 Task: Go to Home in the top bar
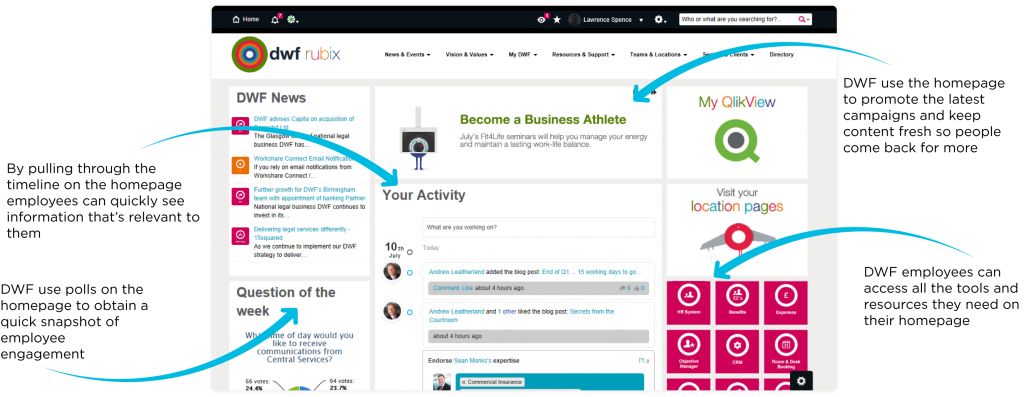246,20
